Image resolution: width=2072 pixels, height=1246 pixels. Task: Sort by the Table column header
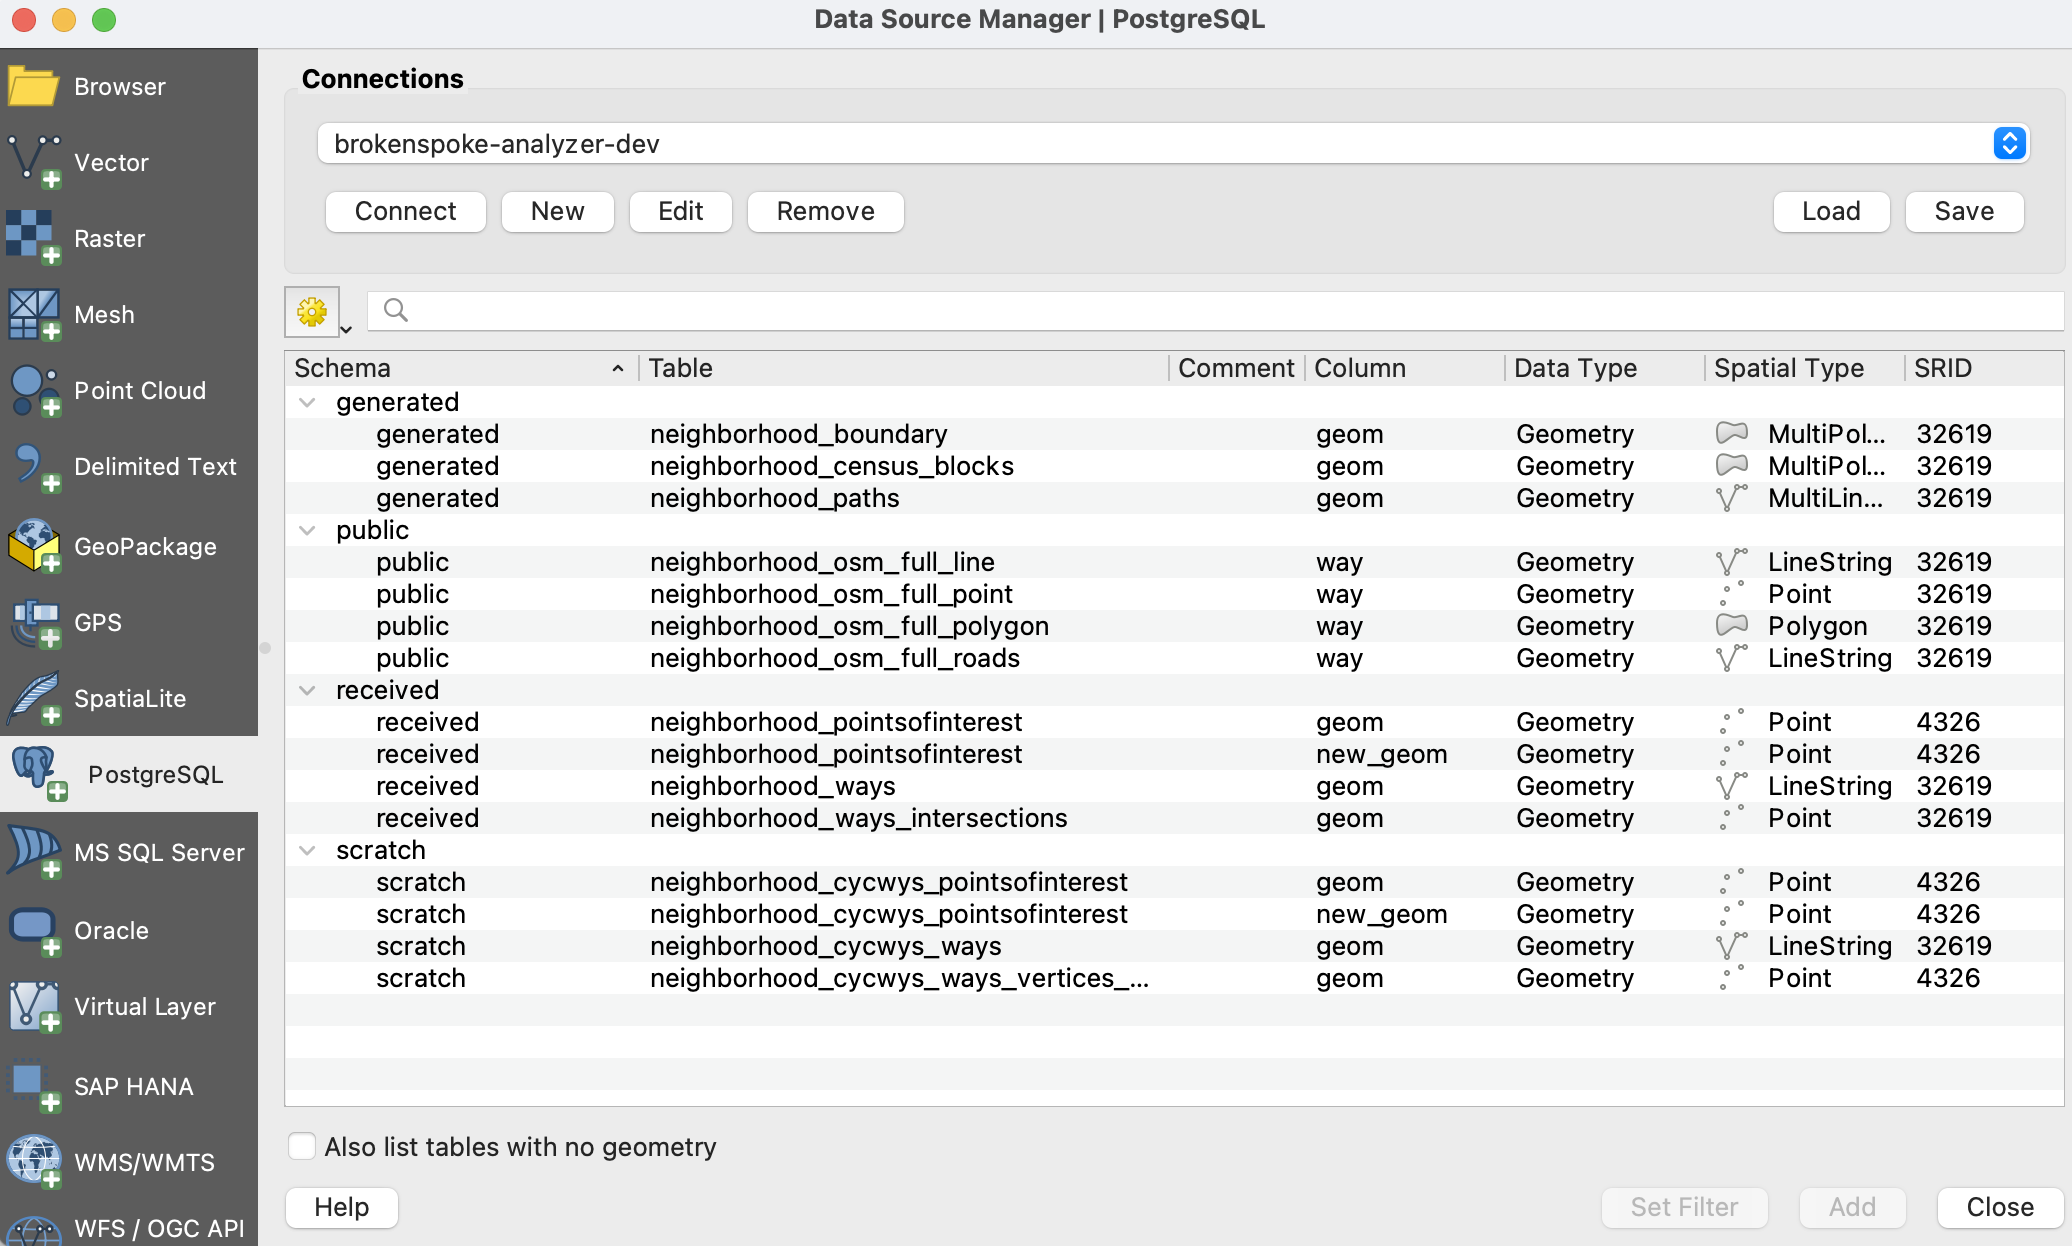680,368
